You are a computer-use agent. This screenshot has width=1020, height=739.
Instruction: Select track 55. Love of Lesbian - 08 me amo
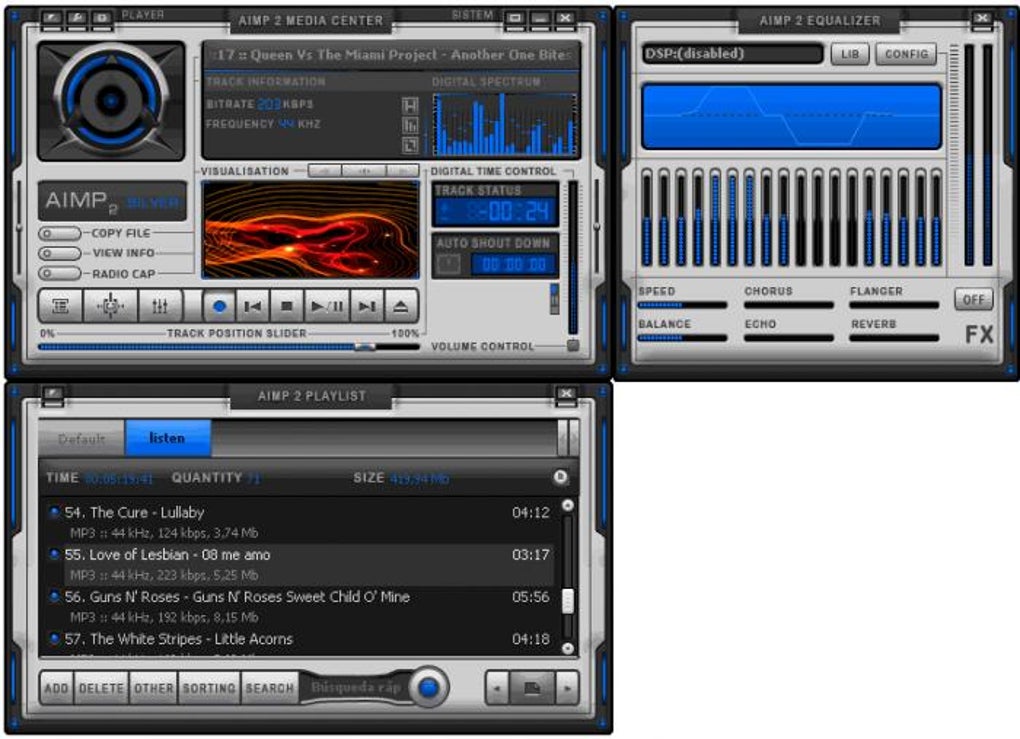[300, 565]
